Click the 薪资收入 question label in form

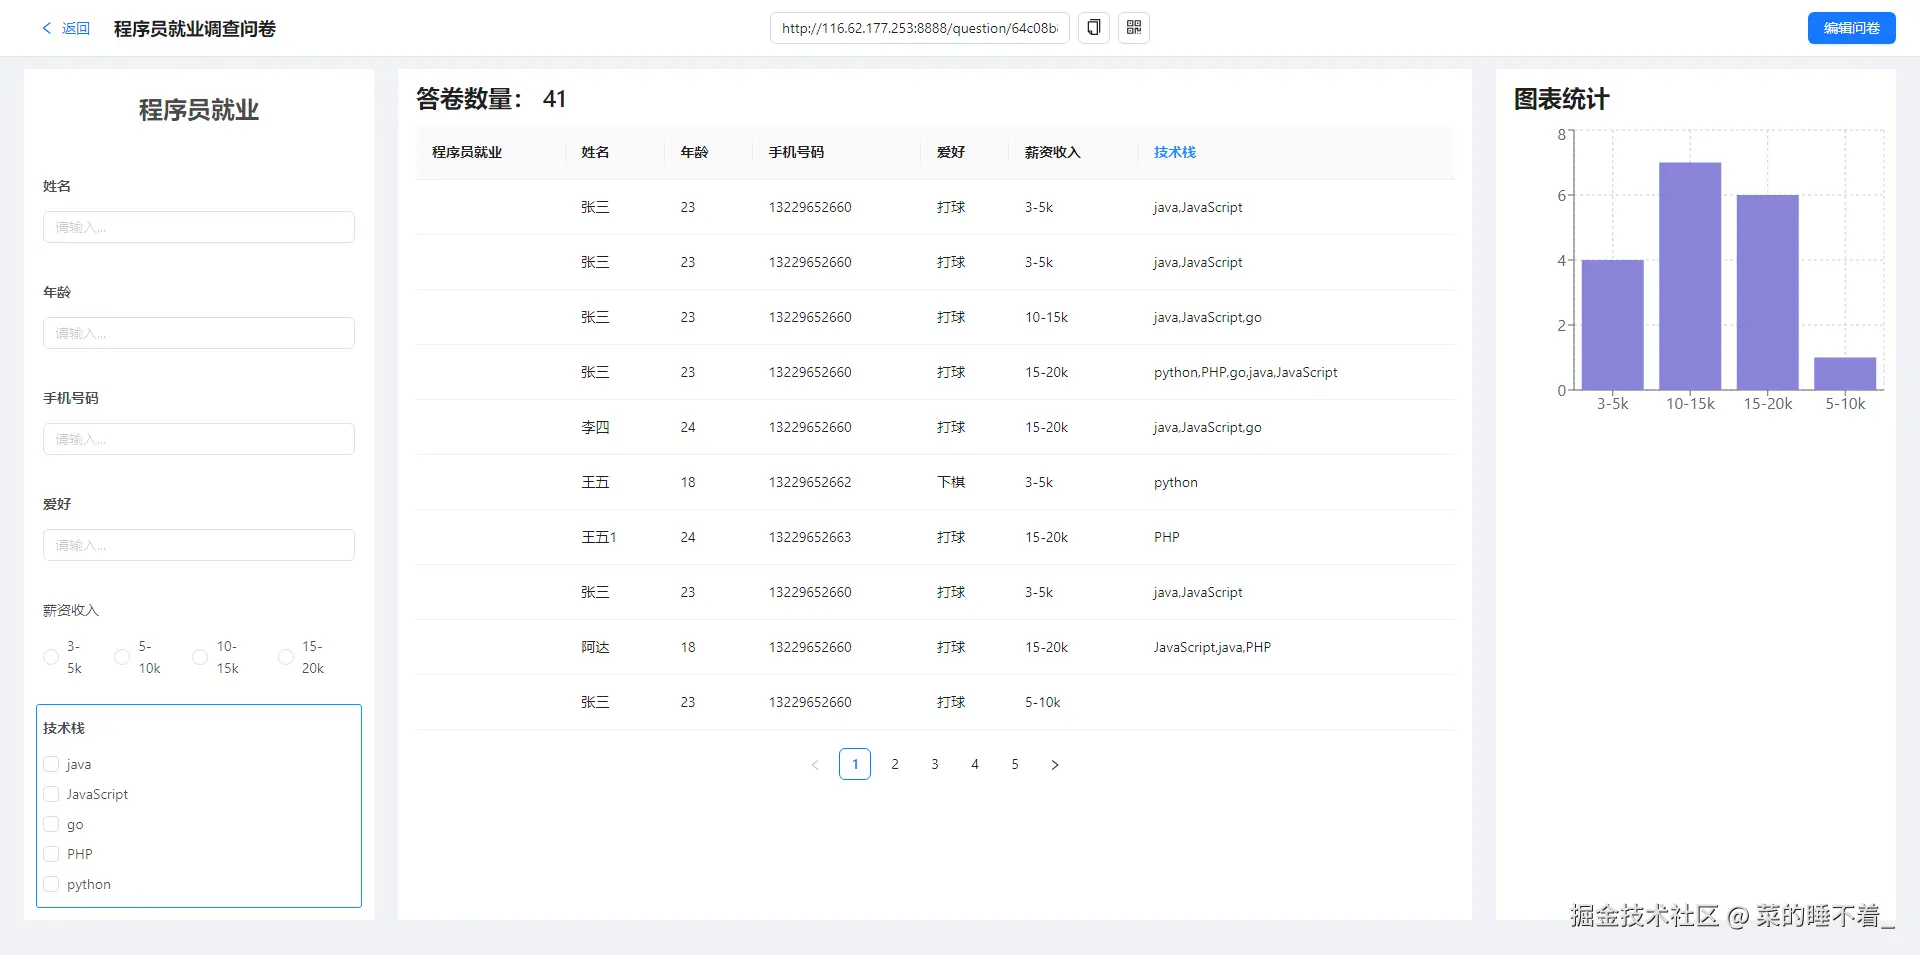point(71,610)
